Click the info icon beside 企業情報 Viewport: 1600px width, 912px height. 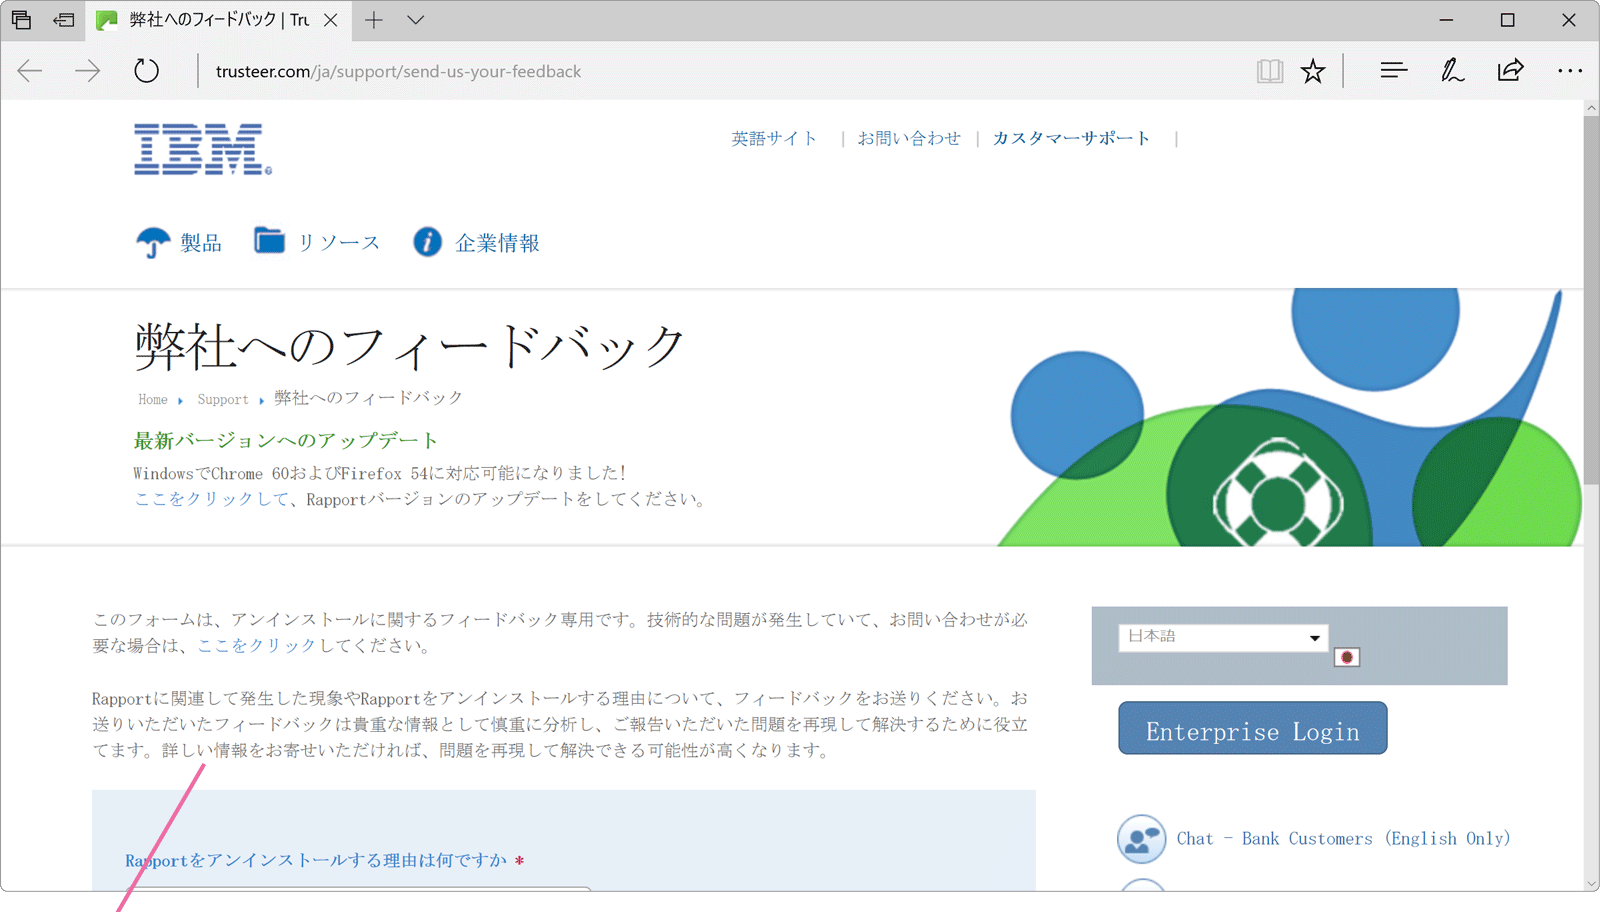pos(427,242)
